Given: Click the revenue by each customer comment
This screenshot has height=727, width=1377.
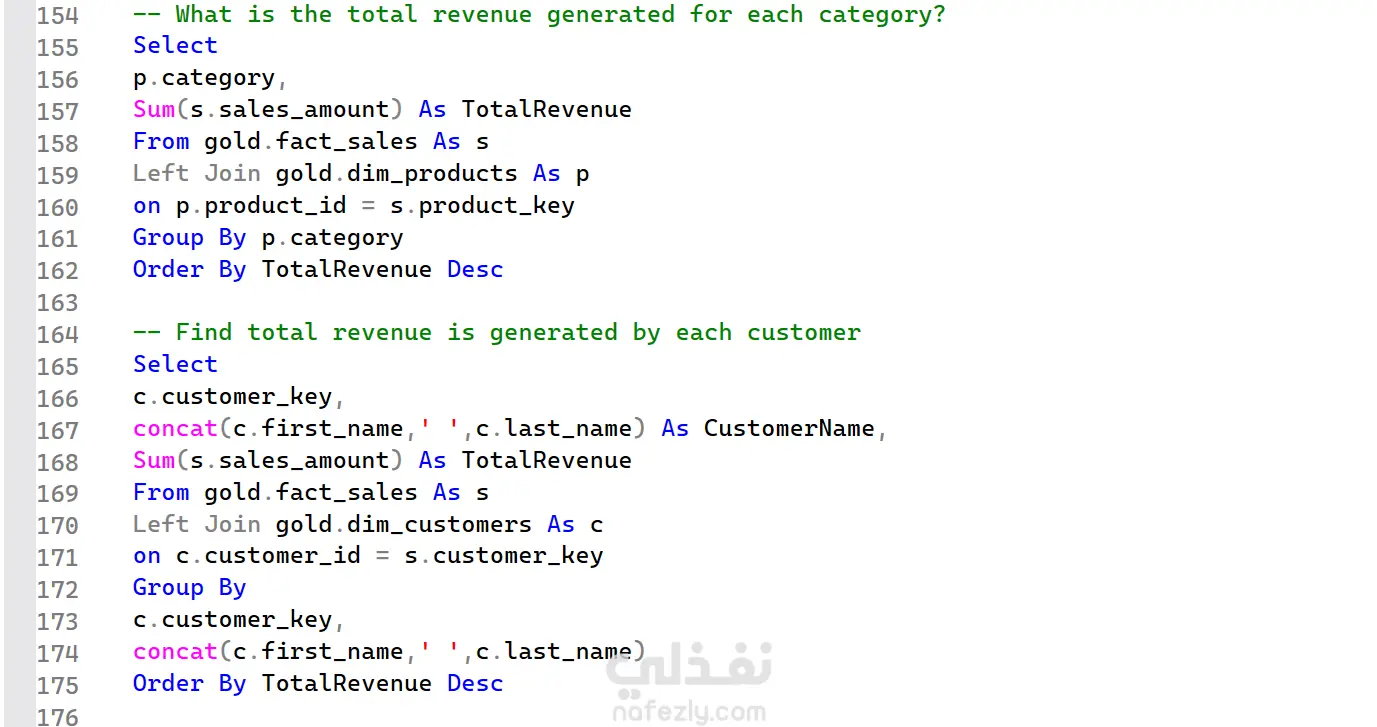Looking at the screenshot, I should 497,333.
